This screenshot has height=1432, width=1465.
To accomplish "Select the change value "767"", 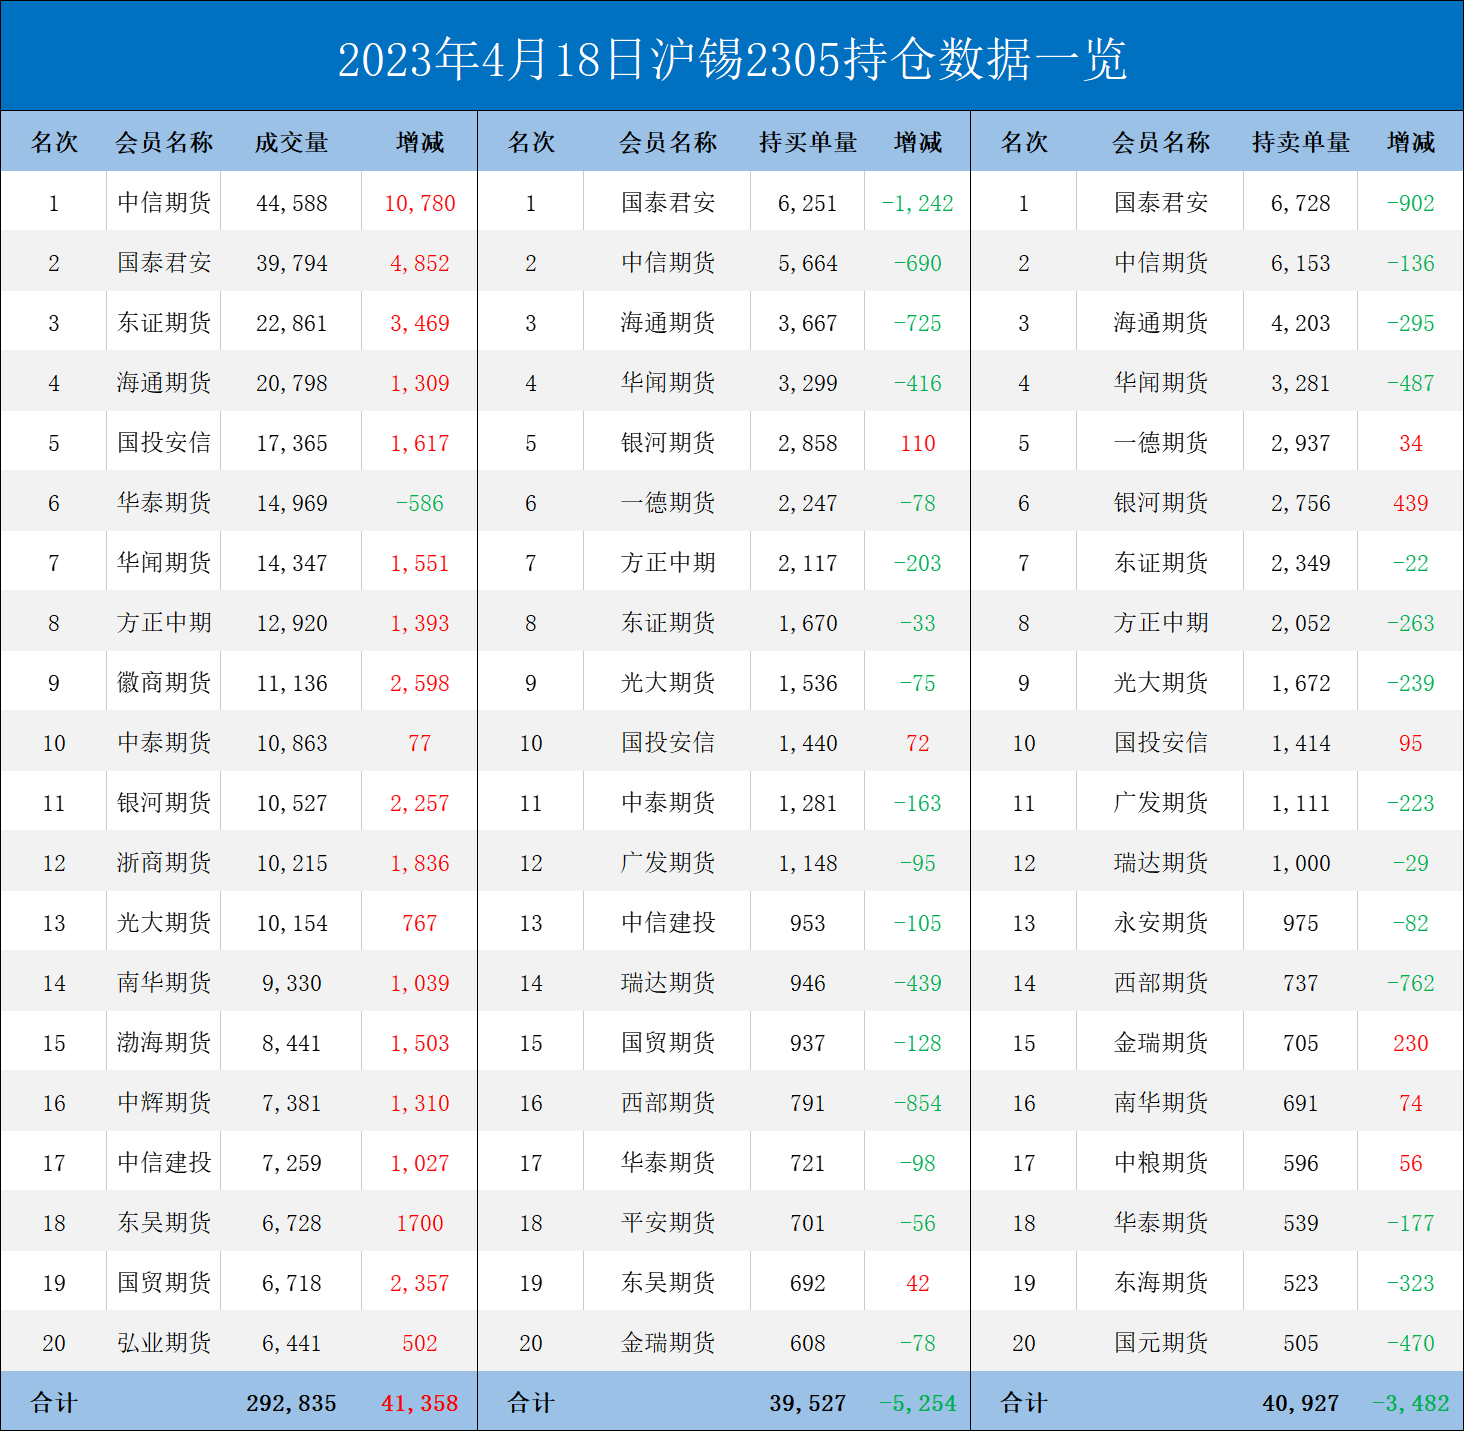I will pos(420,923).
